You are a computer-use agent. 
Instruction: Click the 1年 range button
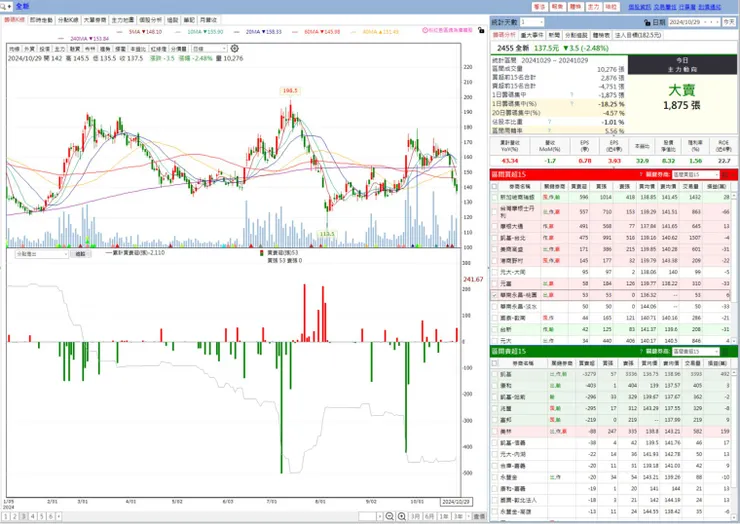[x=444, y=516]
